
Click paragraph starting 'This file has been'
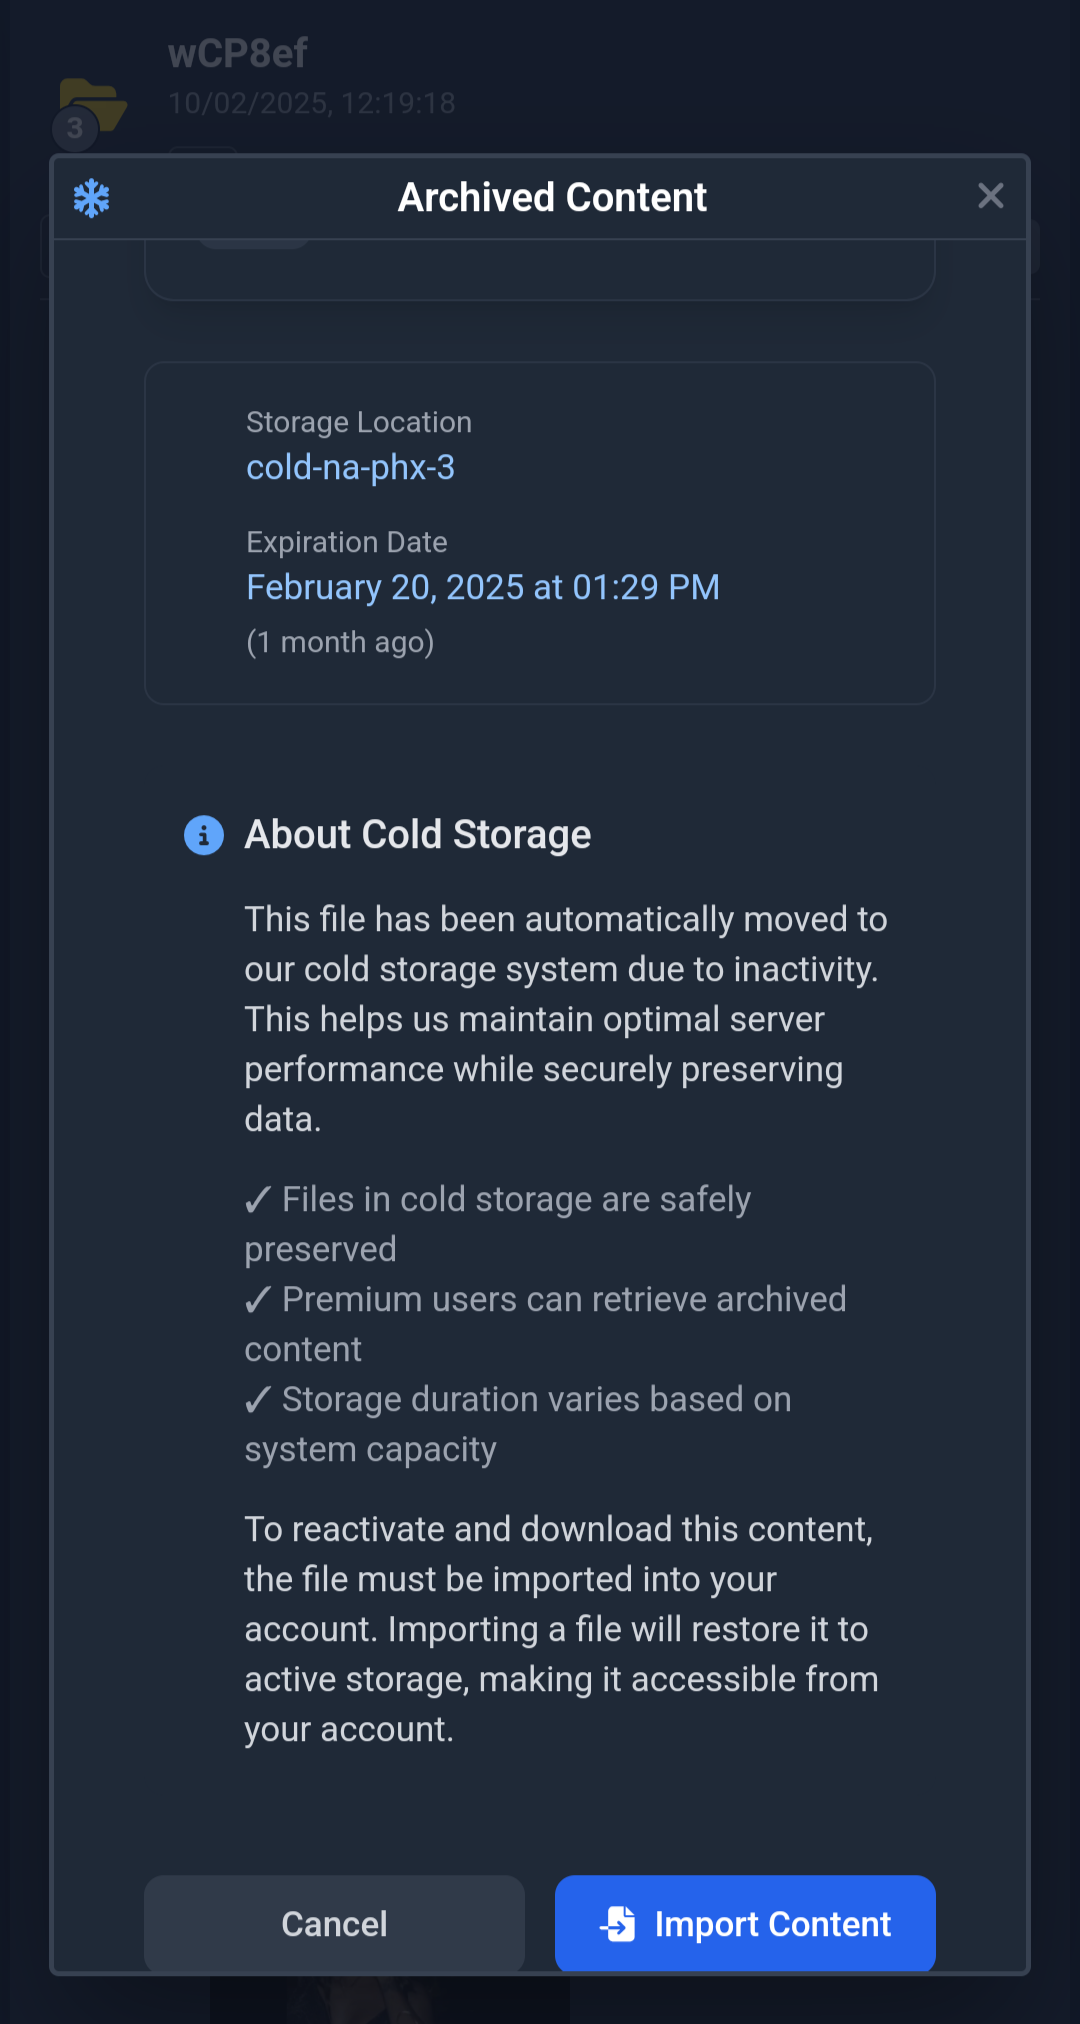[x=565, y=1019]
